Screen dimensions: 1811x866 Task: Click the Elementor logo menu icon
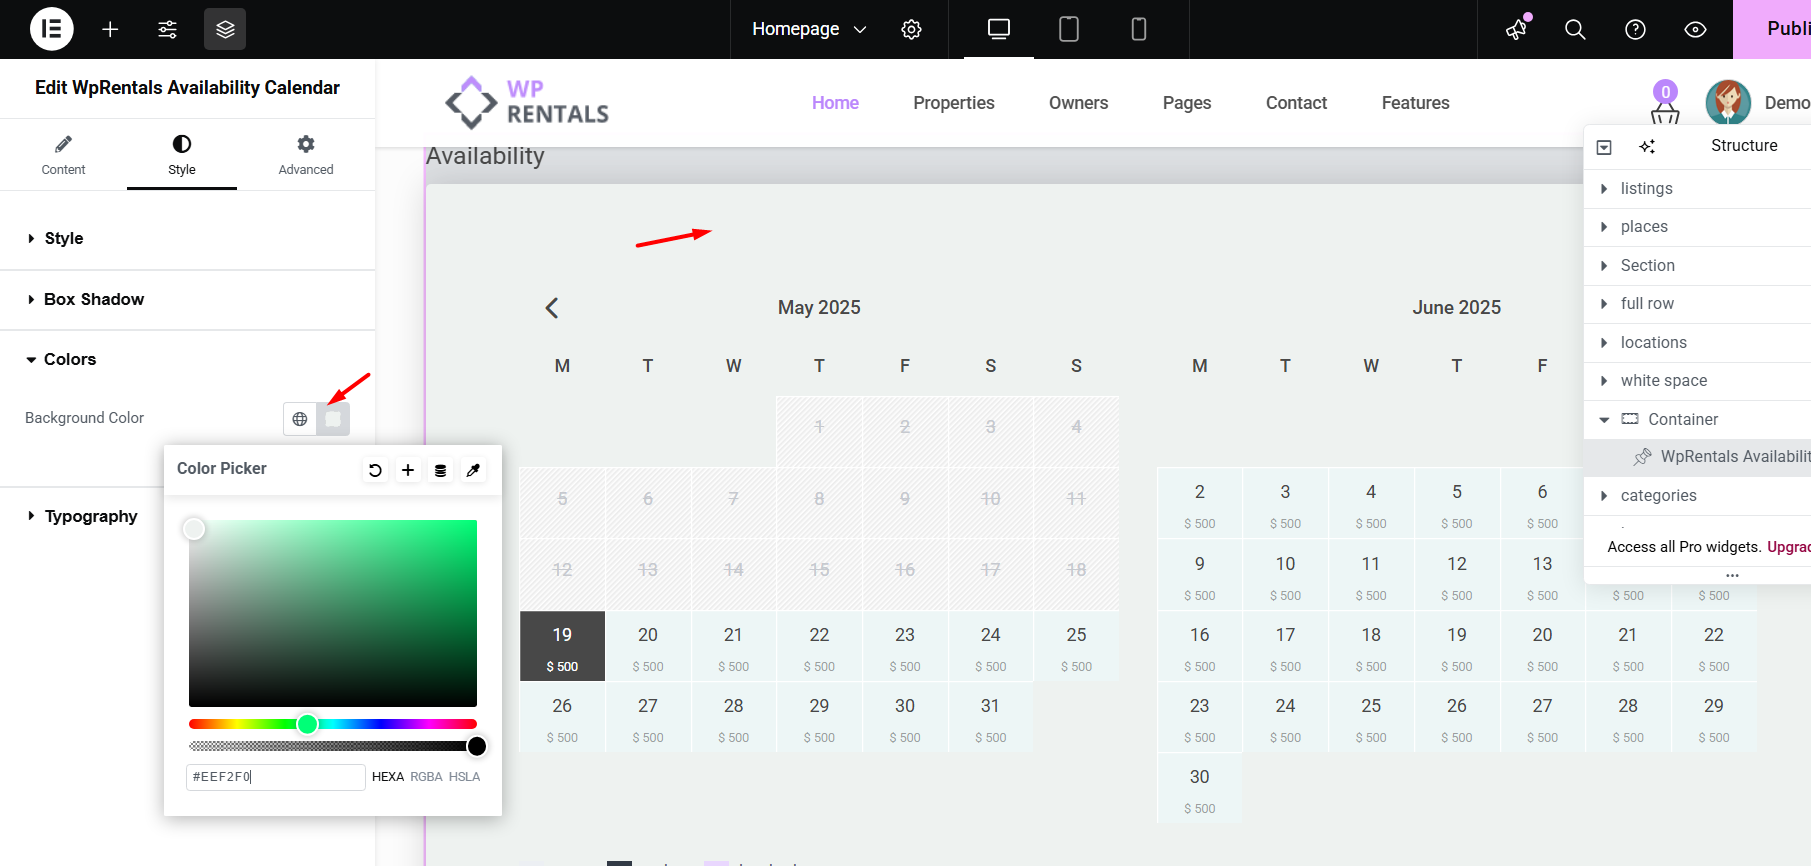51,29
